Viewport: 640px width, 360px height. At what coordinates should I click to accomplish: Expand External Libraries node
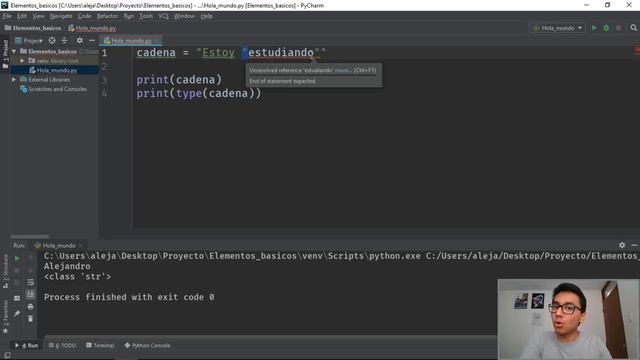pos(14,80)
